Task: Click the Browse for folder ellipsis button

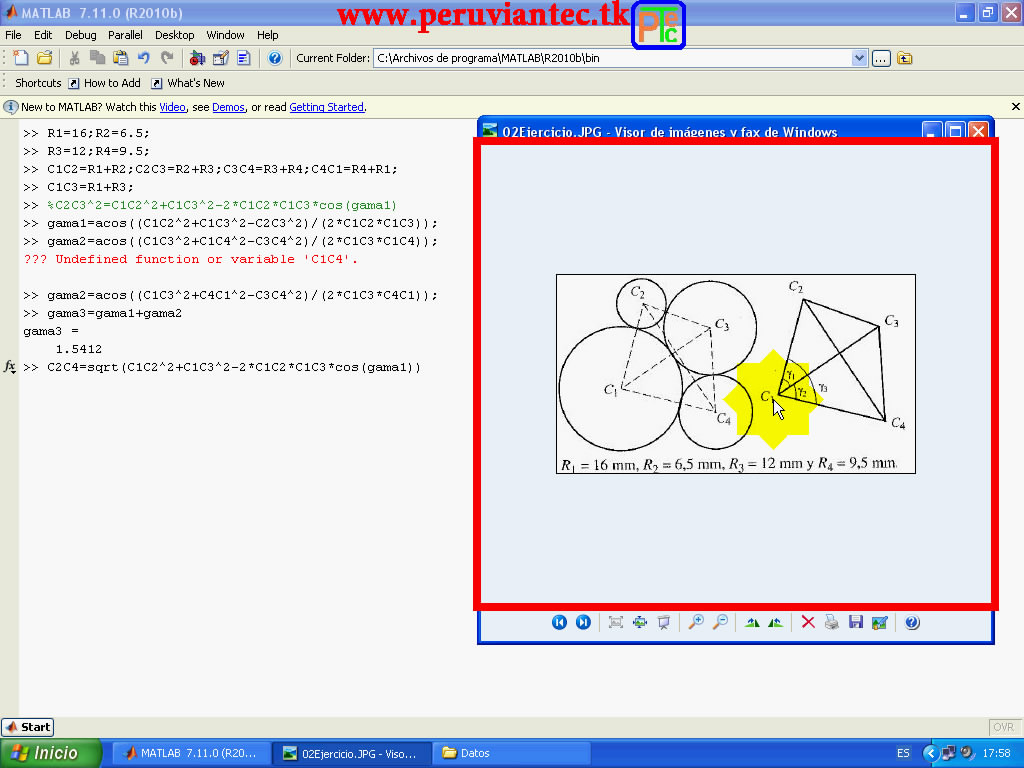Action: tap(879, 58)
